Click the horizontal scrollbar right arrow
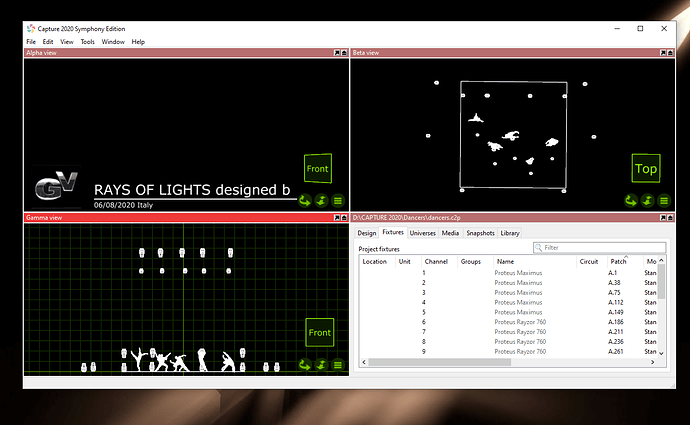 click(653, 362)
